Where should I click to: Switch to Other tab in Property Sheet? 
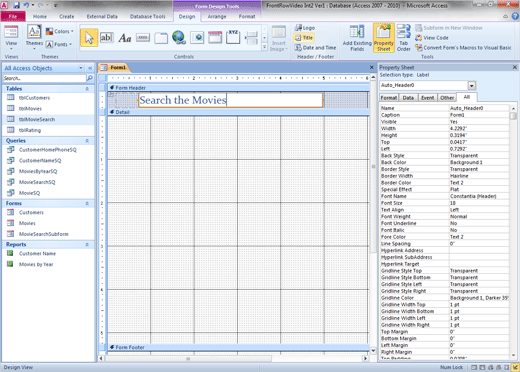447,98
